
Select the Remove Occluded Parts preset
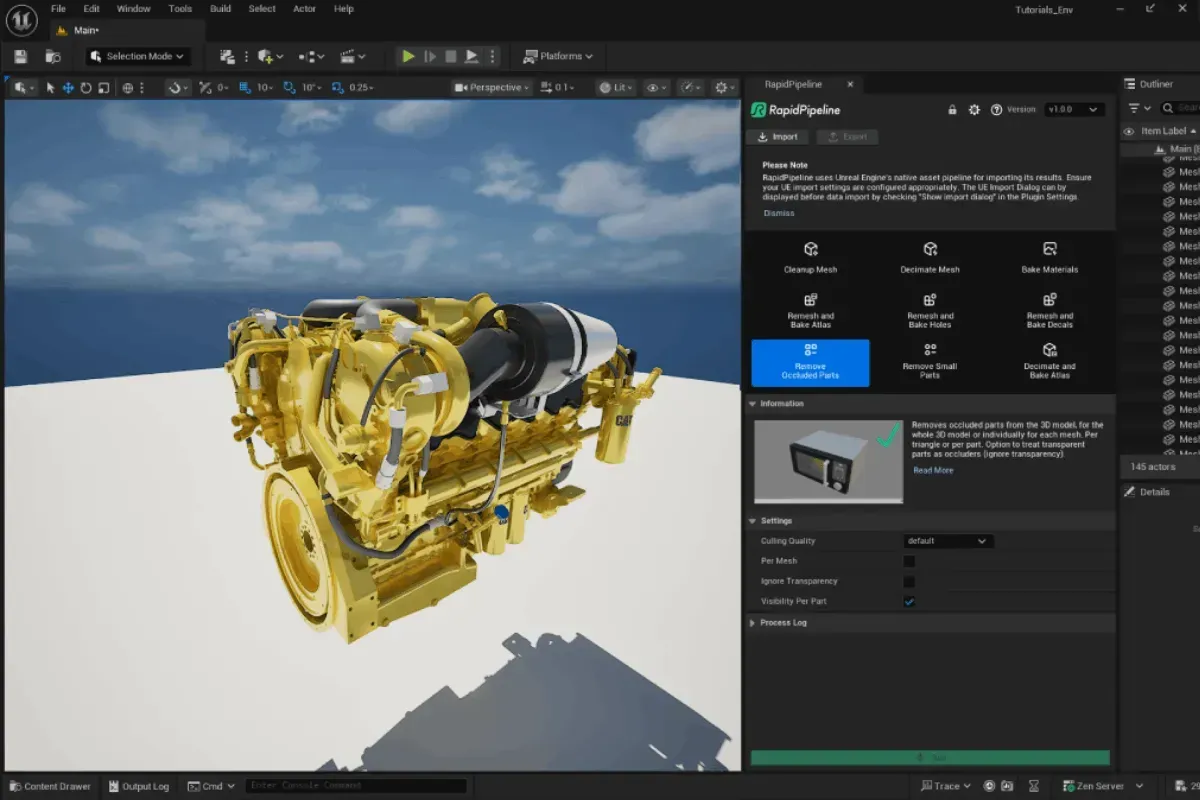[810, 362]
